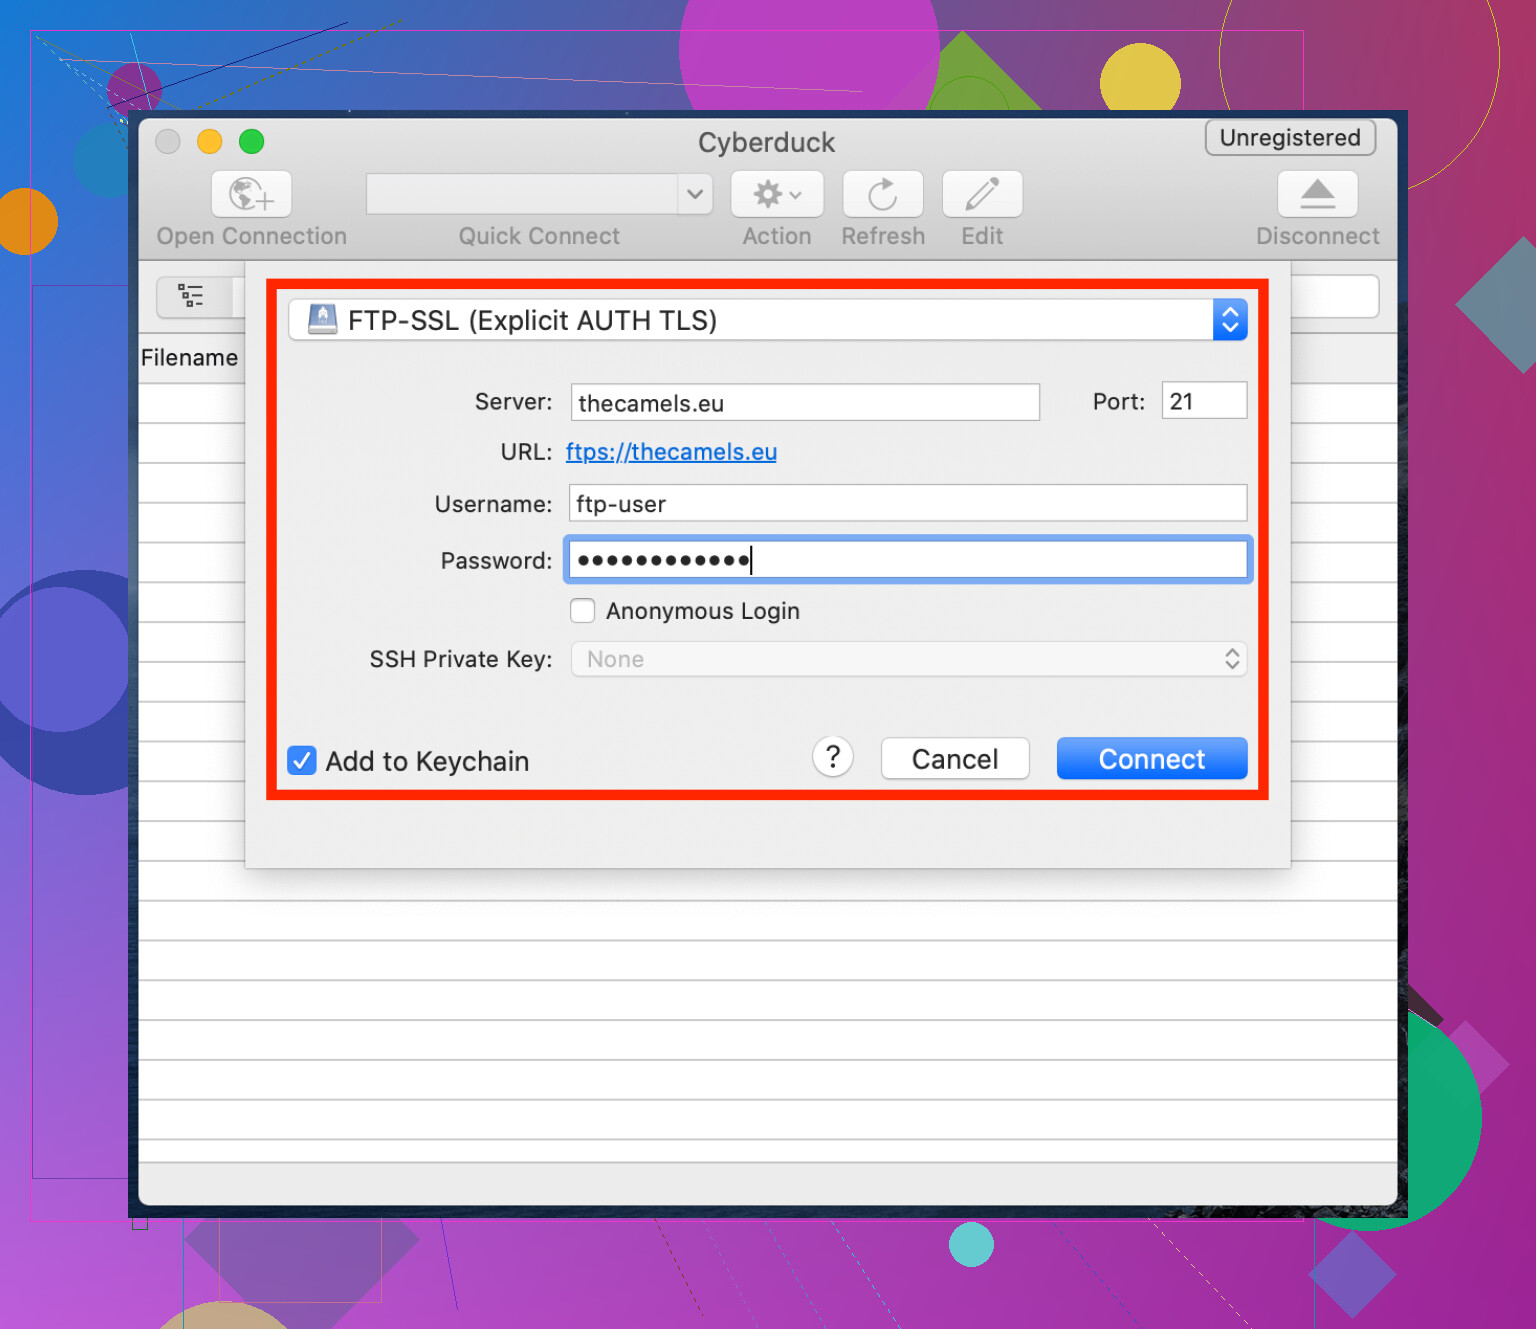
Task: Open the SSH Private Key dropdown
Action: click(x=908, y=659)
